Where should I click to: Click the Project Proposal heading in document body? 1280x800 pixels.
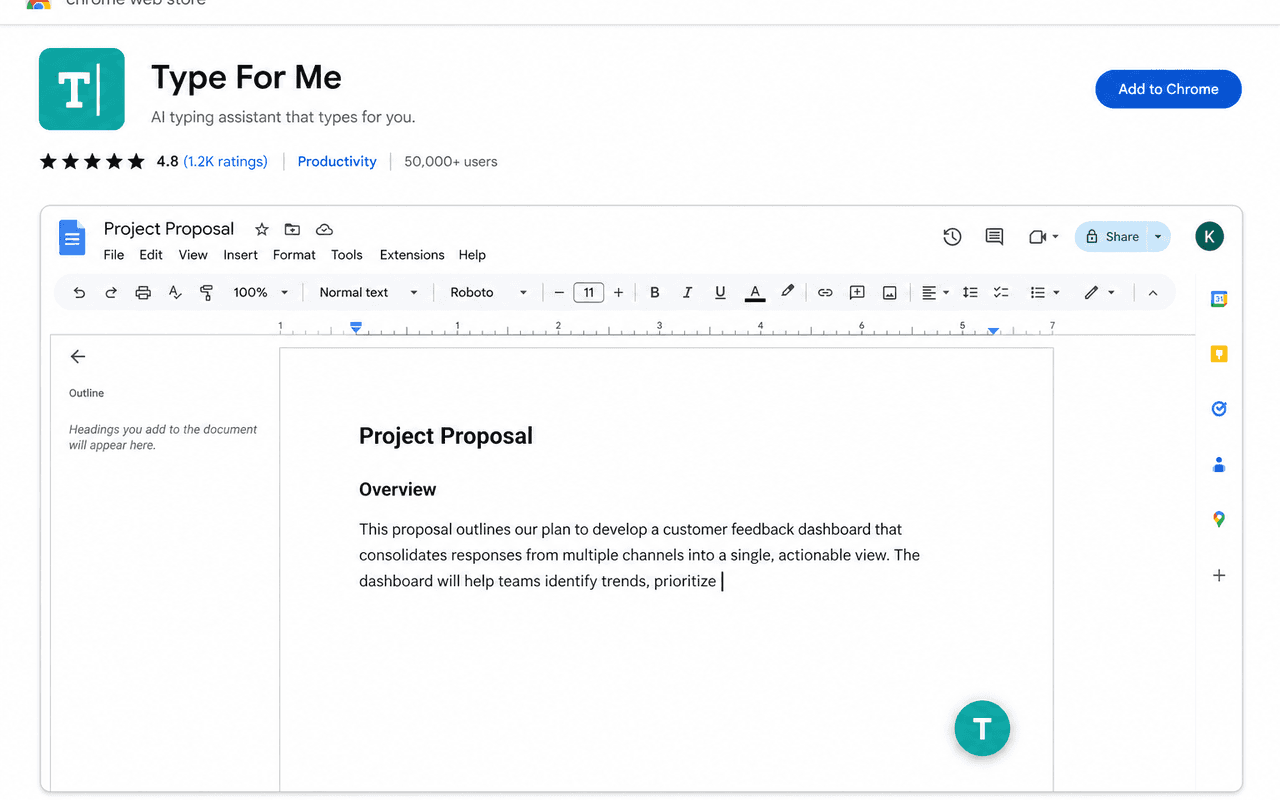[x=446, y=436]
